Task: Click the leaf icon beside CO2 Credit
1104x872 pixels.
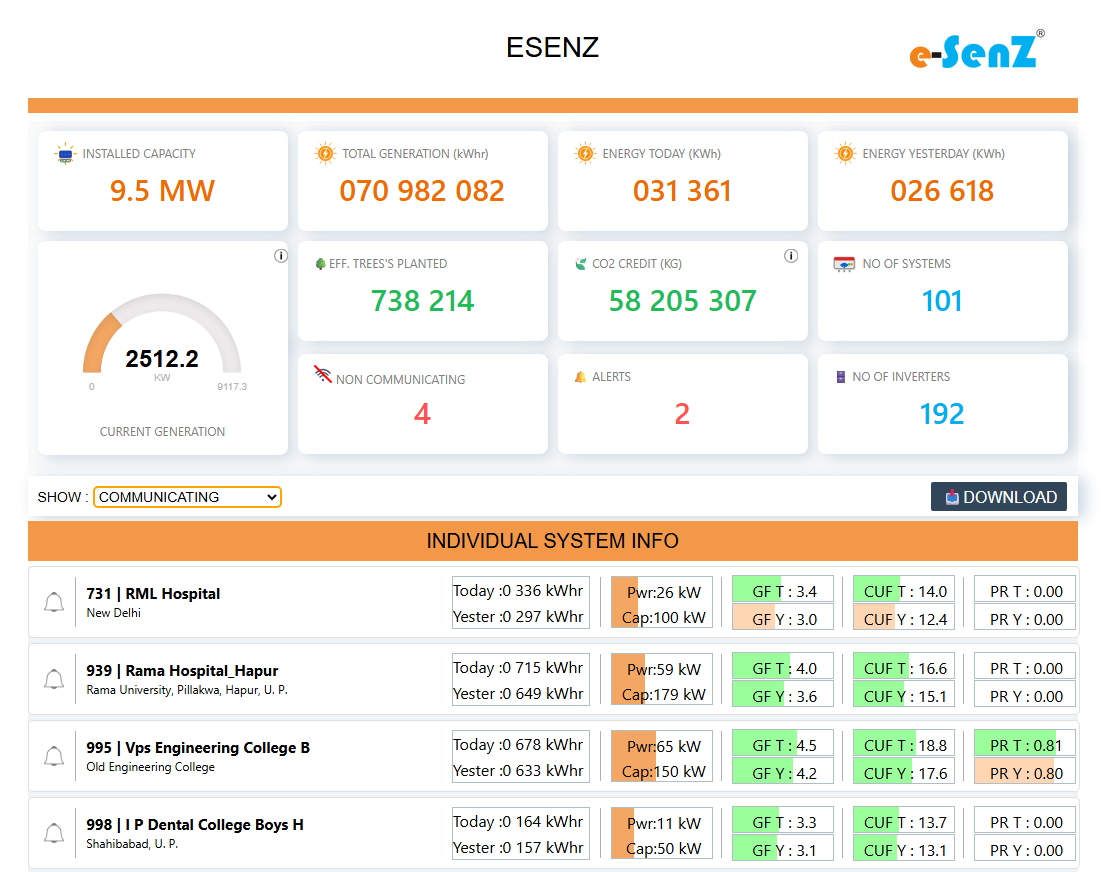Action: (x=581, y=264)
